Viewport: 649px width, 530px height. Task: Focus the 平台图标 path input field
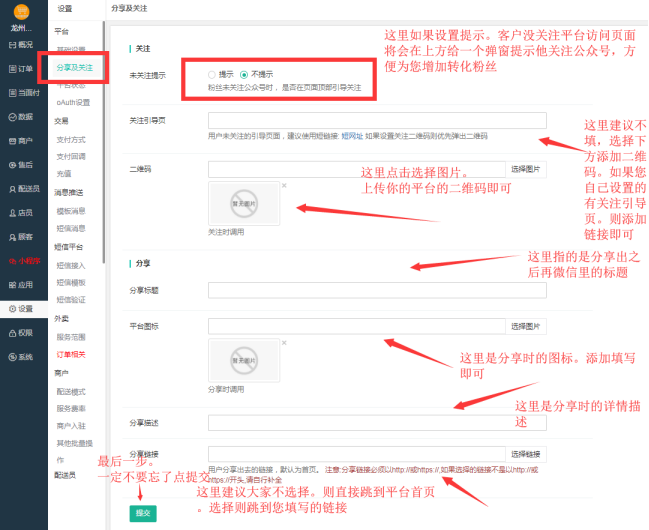tap(357, 326)
